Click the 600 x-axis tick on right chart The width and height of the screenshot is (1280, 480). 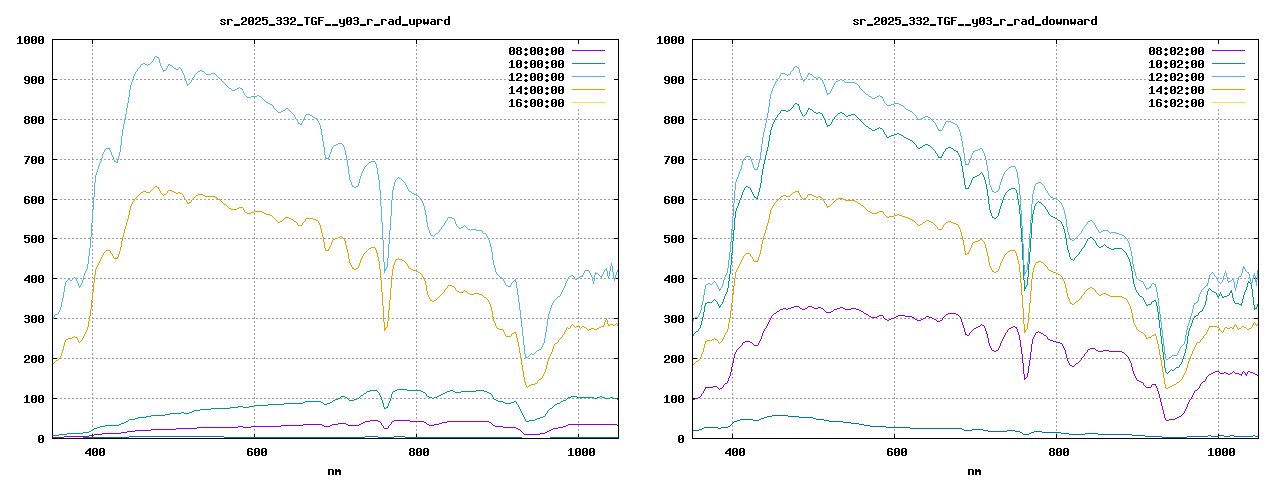coord(896,453)
